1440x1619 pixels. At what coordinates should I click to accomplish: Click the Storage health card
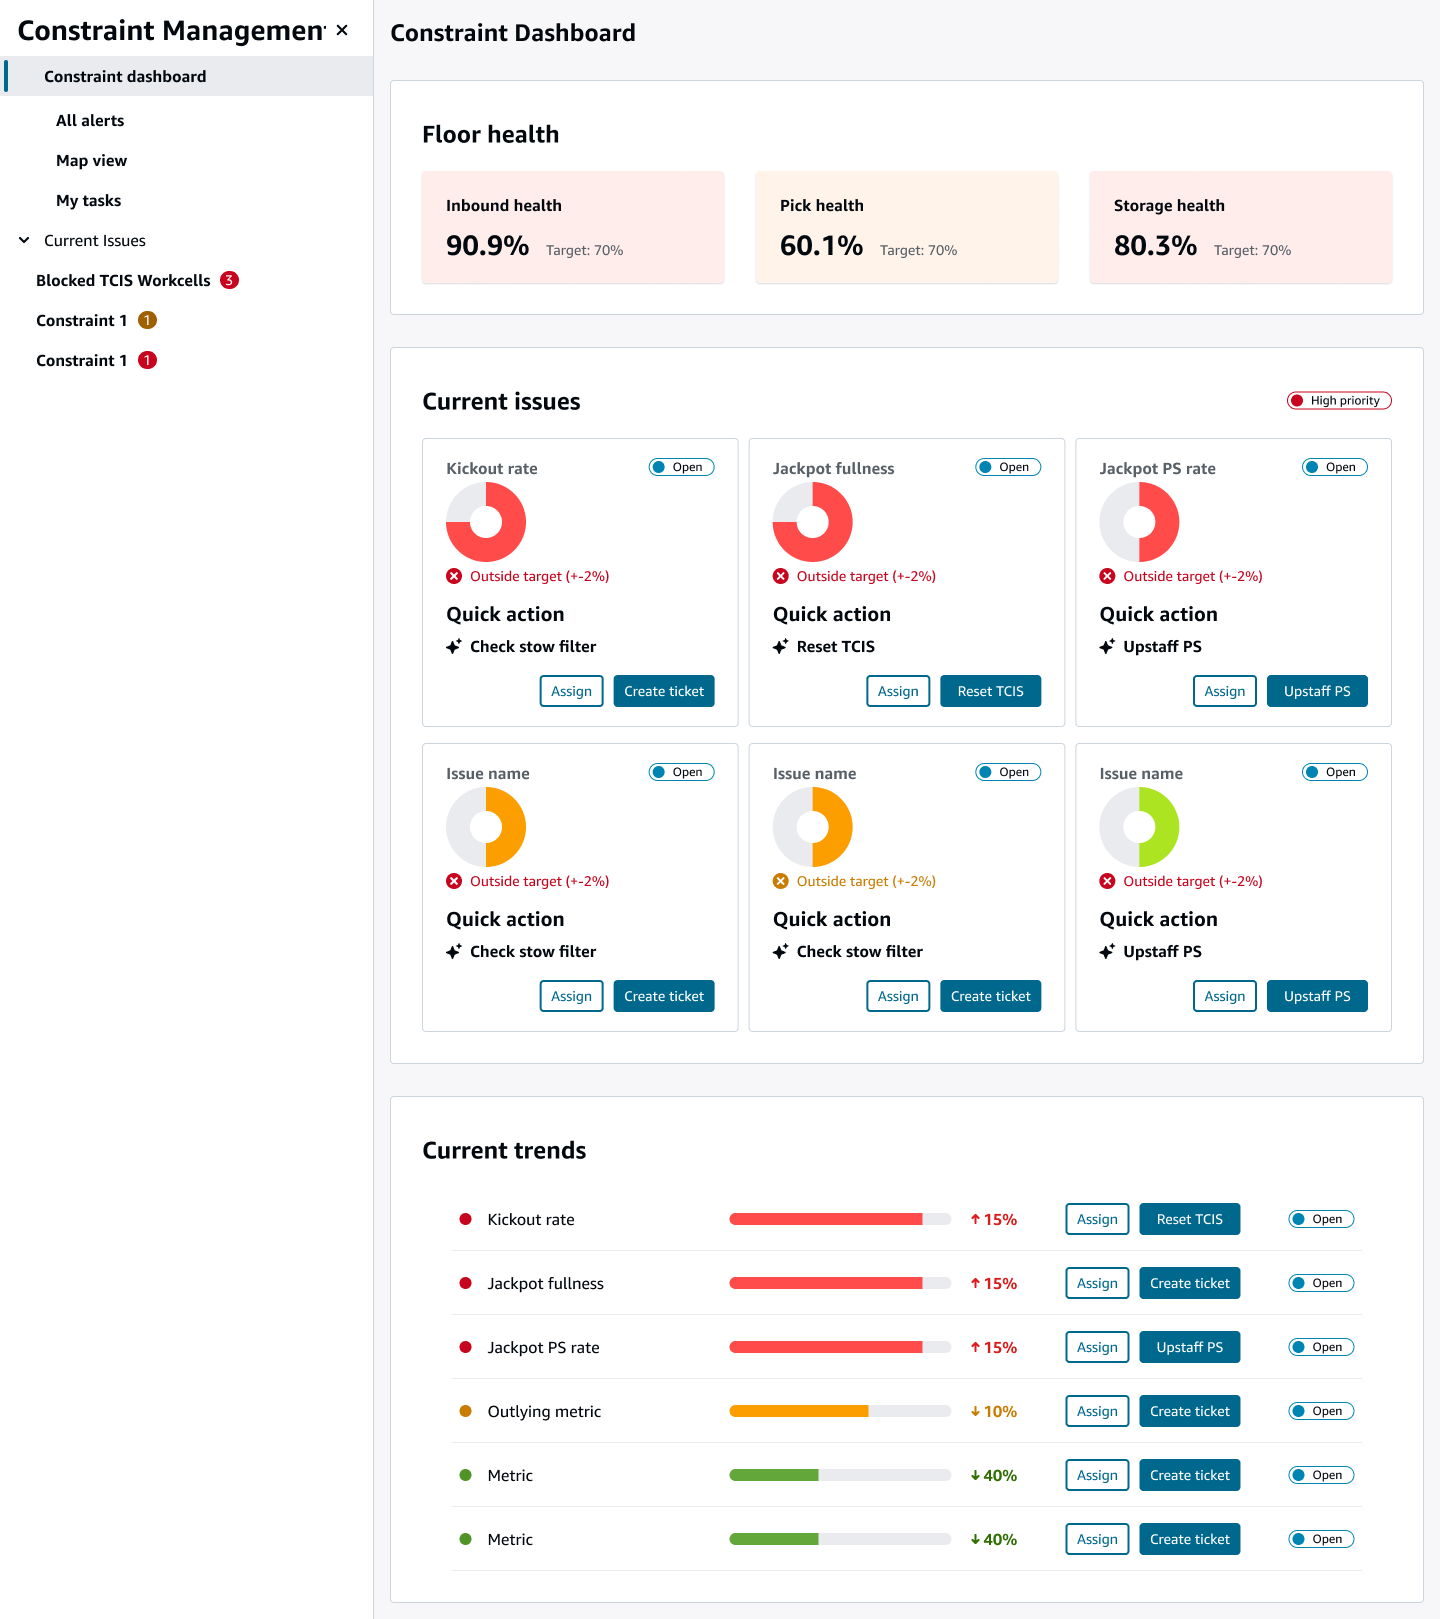click(1240, 227)
